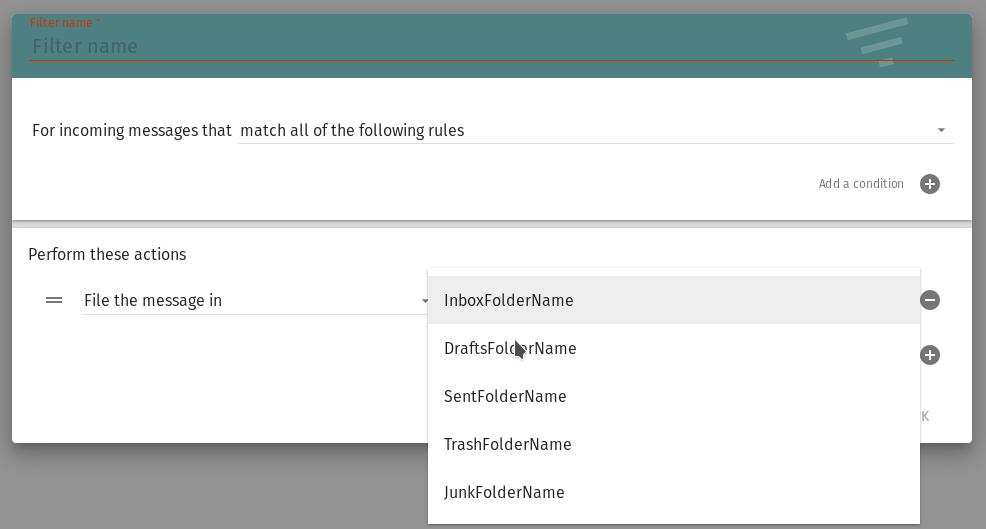The width and height of the screenshot is (986, 529).
Task: Add an action with the lower plus icon
Action: point(930,355)
